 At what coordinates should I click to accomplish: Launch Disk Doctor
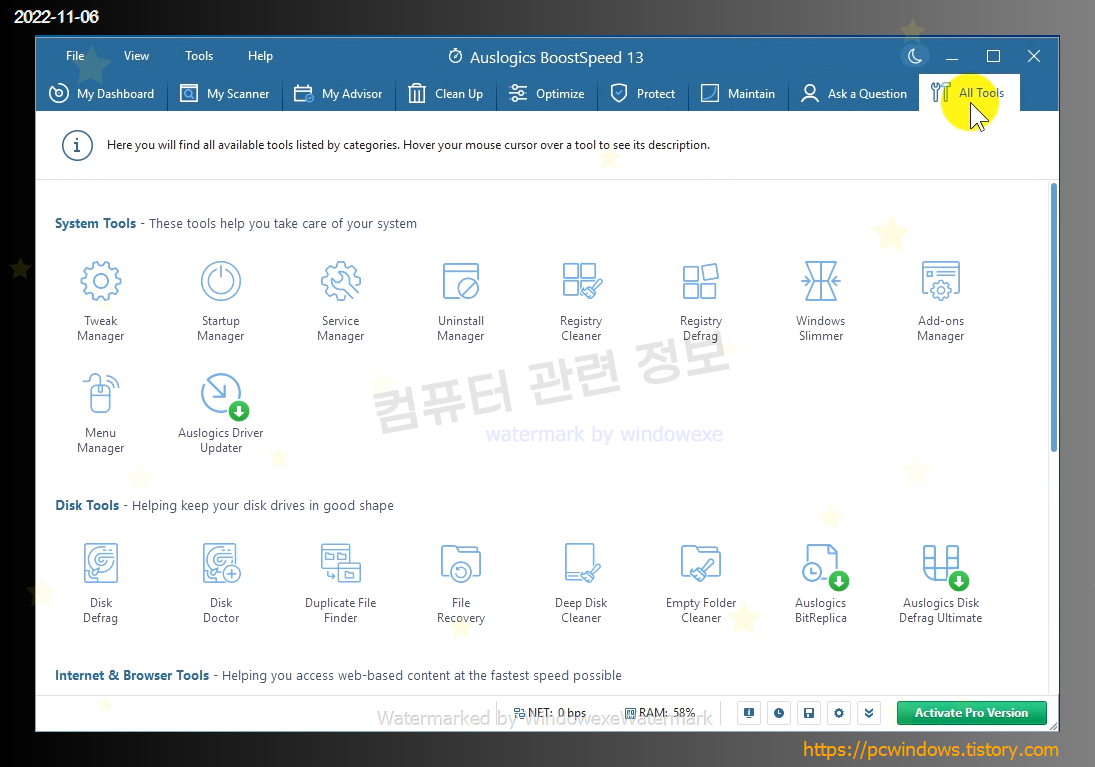tap(221, 583)
